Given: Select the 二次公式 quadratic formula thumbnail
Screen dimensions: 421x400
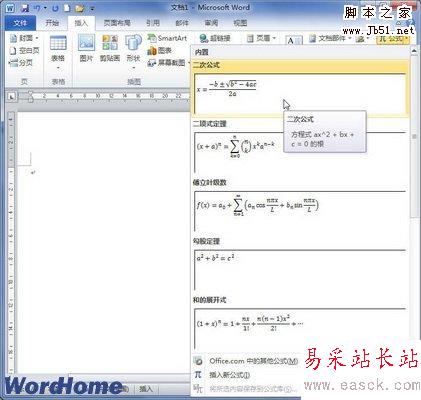Looking at the screenshot, I should pyautogui.click(x=300, y=94).
